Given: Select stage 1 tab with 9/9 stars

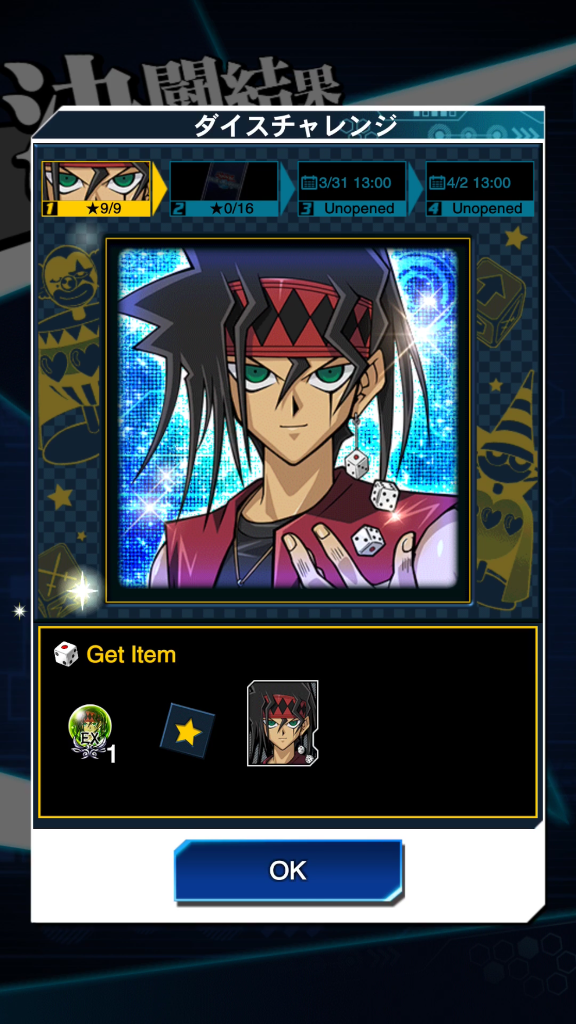Looking at the screenshot, I should pos(96,189).
